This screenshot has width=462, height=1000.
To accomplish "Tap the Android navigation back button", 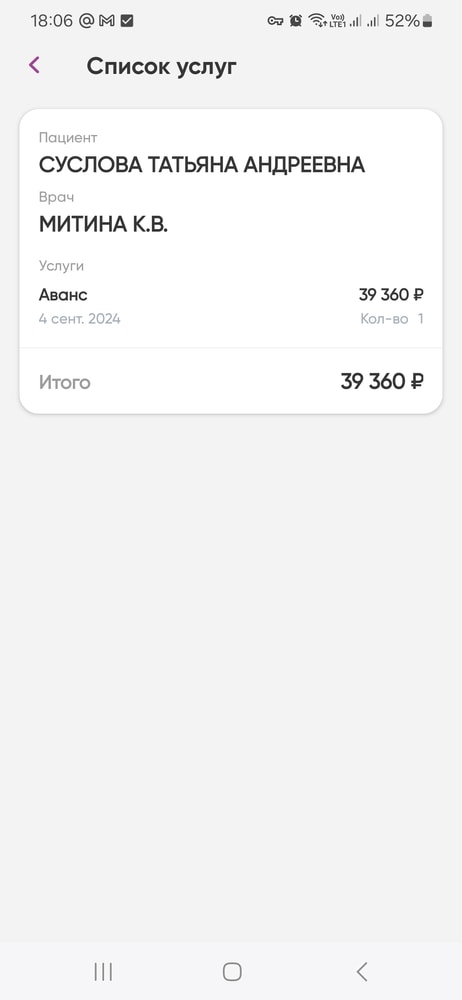I will click(x=362, y=971).
